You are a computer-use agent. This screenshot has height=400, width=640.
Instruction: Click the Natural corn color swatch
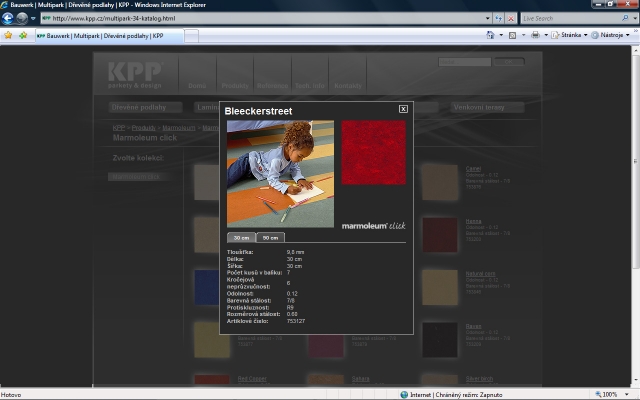click(x=440, y=287)
